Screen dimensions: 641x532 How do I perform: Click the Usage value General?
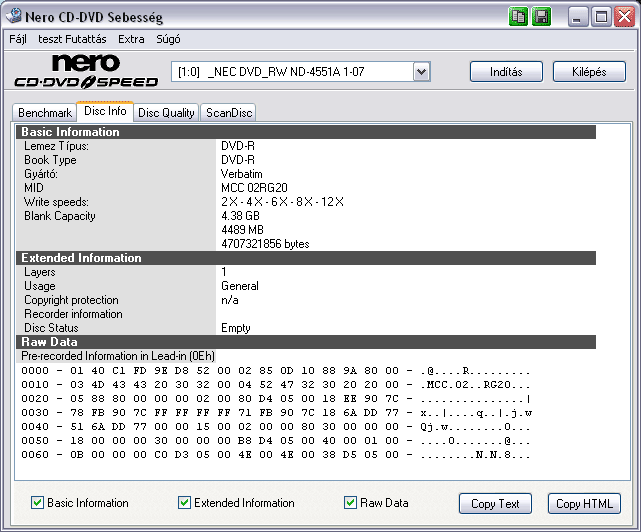click(x=240, y=286)
